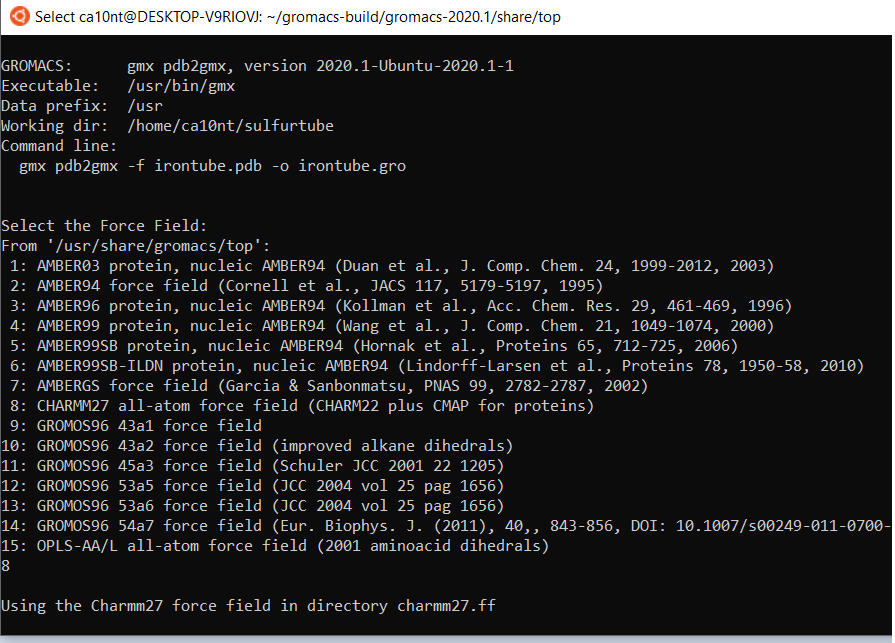This screenshot has height=643, width=895.
Task: Click the 'gmx pdb2gmx -f irontube.pdb' command
Action: point(212,166)
